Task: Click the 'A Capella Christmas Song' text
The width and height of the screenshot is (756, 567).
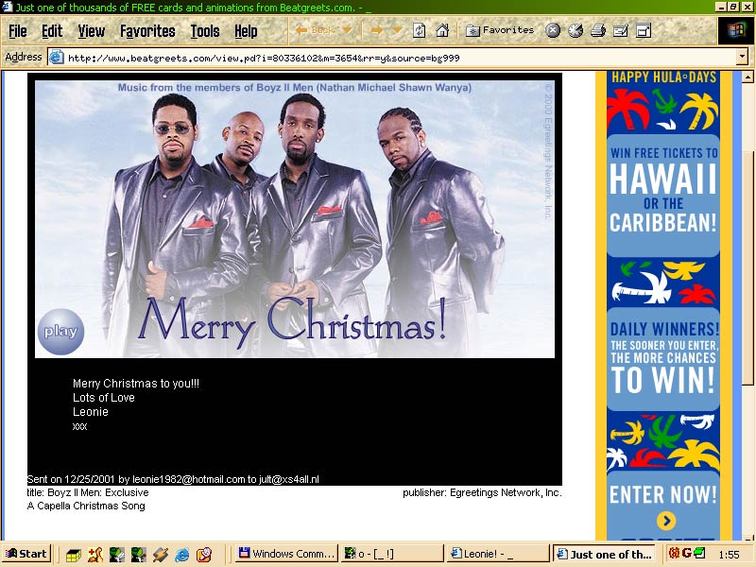Action: 86,506
